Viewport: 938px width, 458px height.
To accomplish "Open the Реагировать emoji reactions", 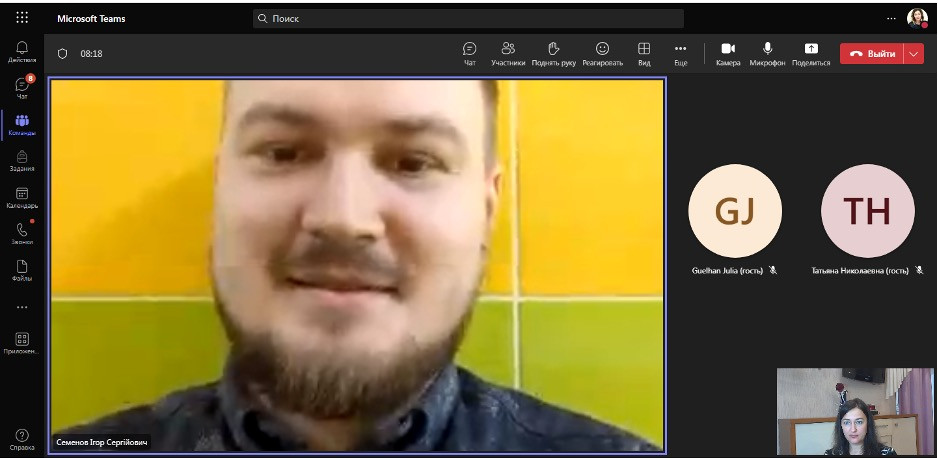I will tap(602, 53).
